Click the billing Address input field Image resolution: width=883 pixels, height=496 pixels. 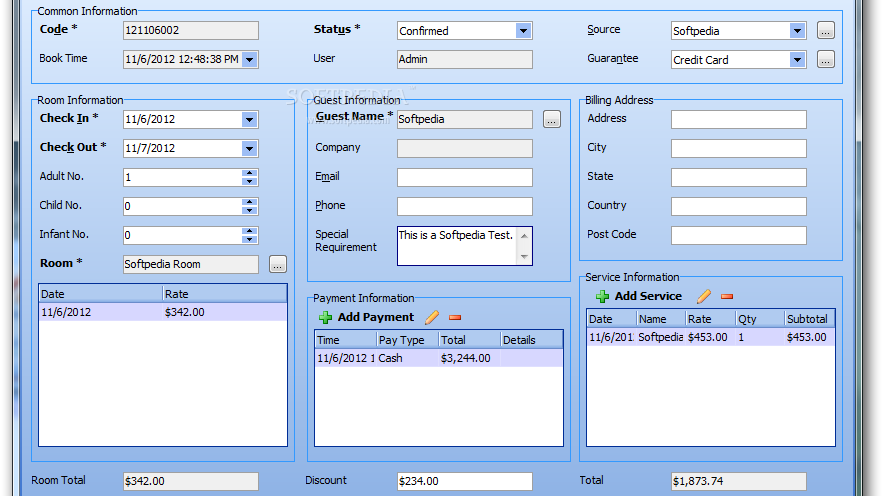(x=738, y=119)
